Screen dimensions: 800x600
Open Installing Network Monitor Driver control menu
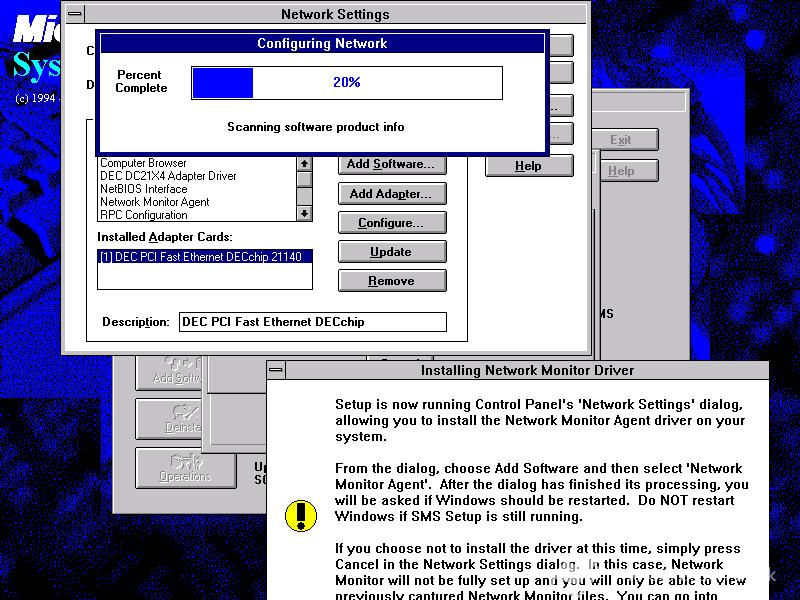tap(276, 370)
